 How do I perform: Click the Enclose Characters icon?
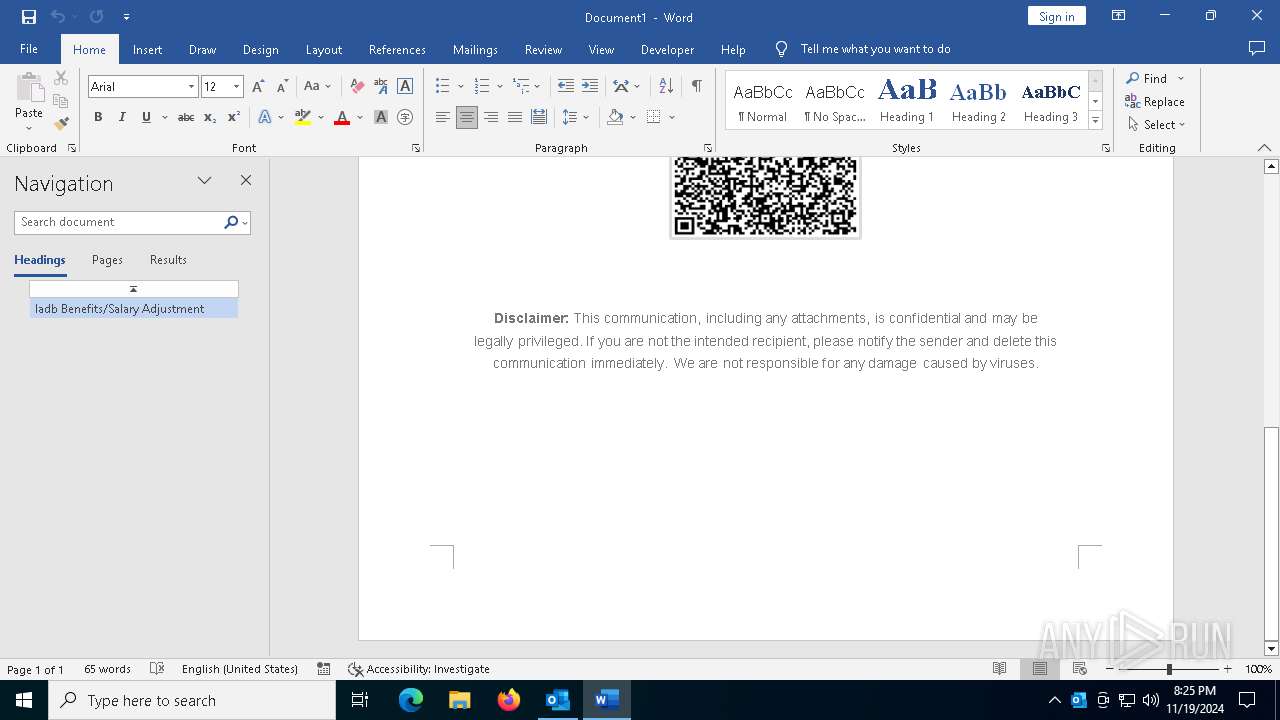pyautogui.click(x=405, y=118)
